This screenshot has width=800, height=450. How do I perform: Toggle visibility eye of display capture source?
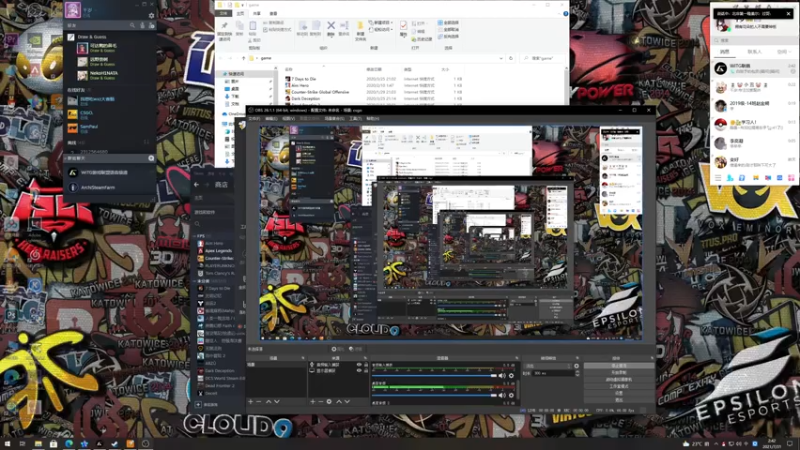pyautogui.click(x=359, y=371)
